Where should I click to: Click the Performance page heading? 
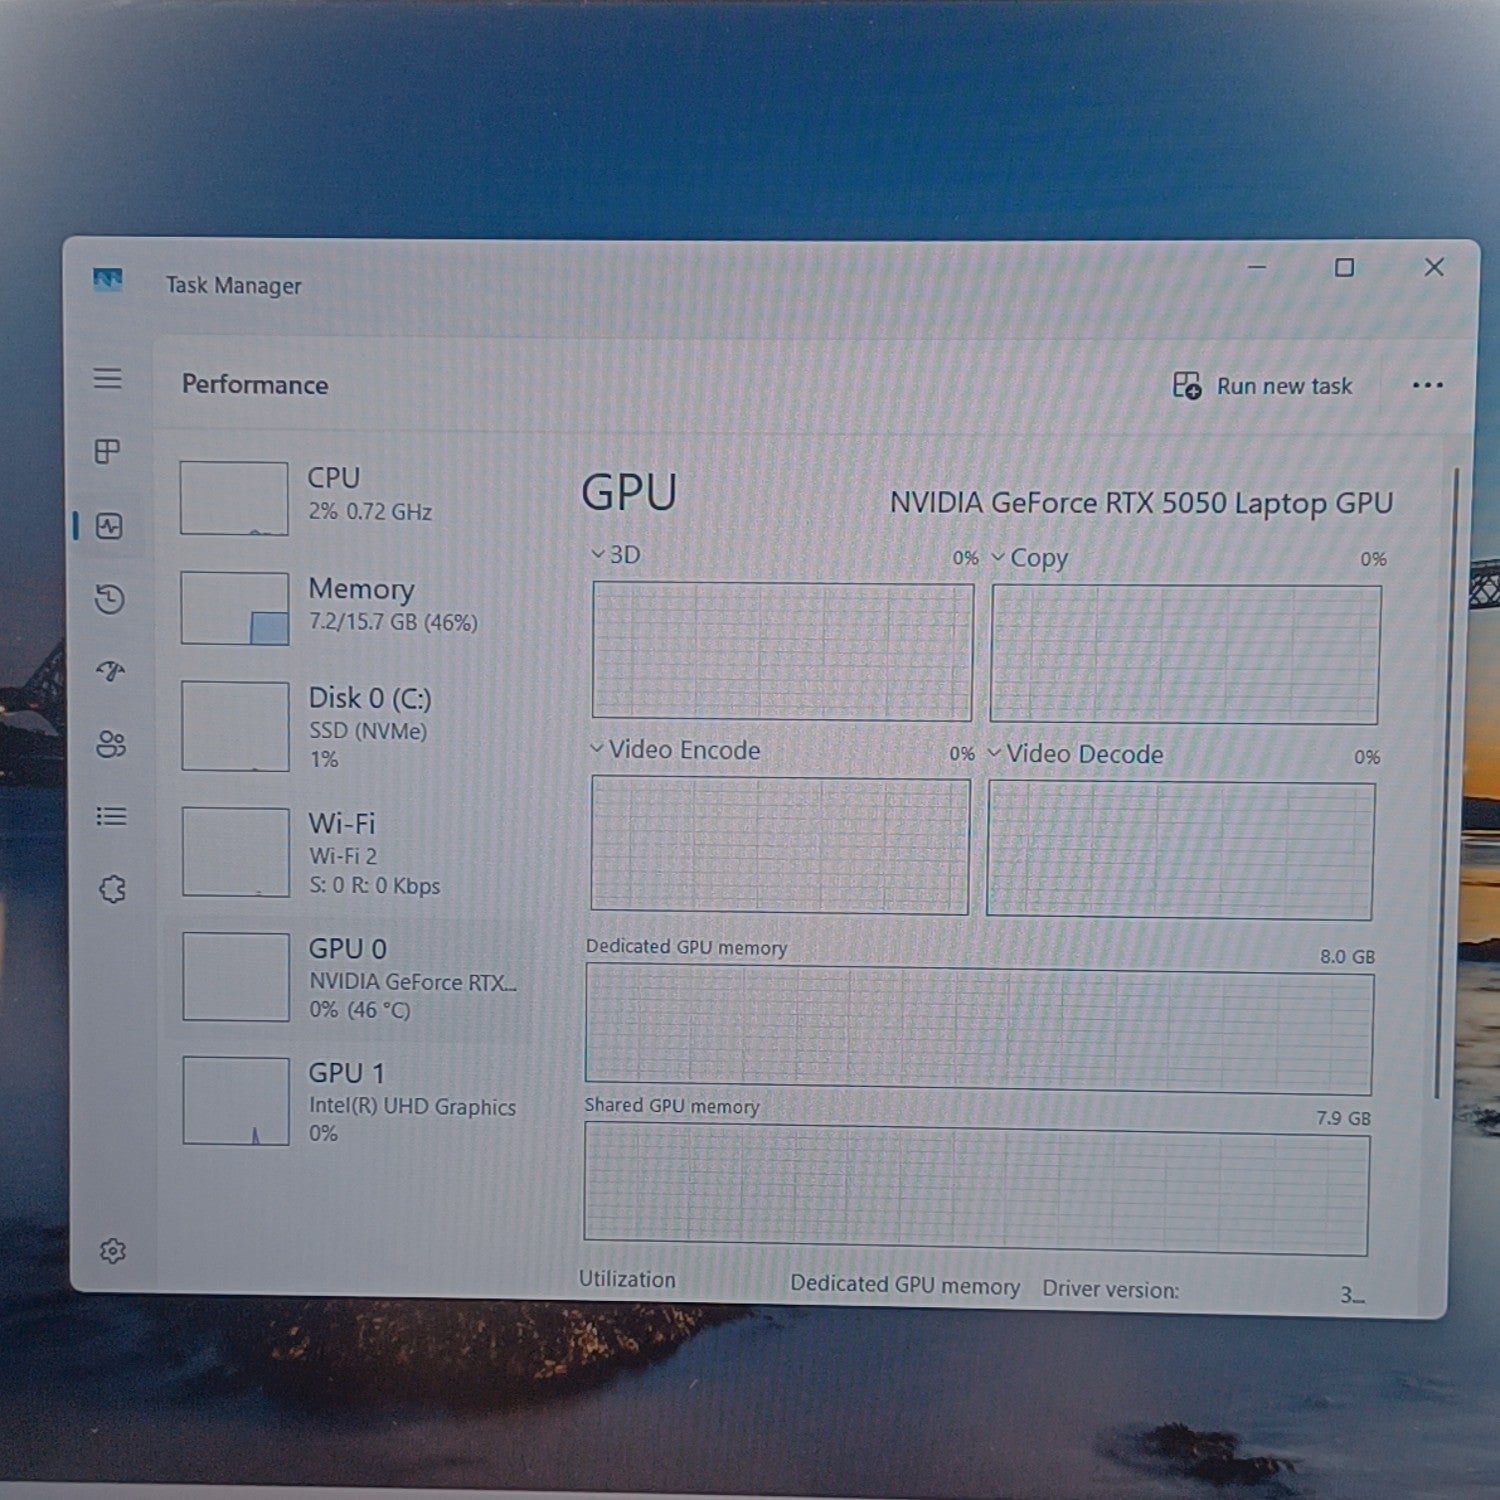tap(255, 384)
